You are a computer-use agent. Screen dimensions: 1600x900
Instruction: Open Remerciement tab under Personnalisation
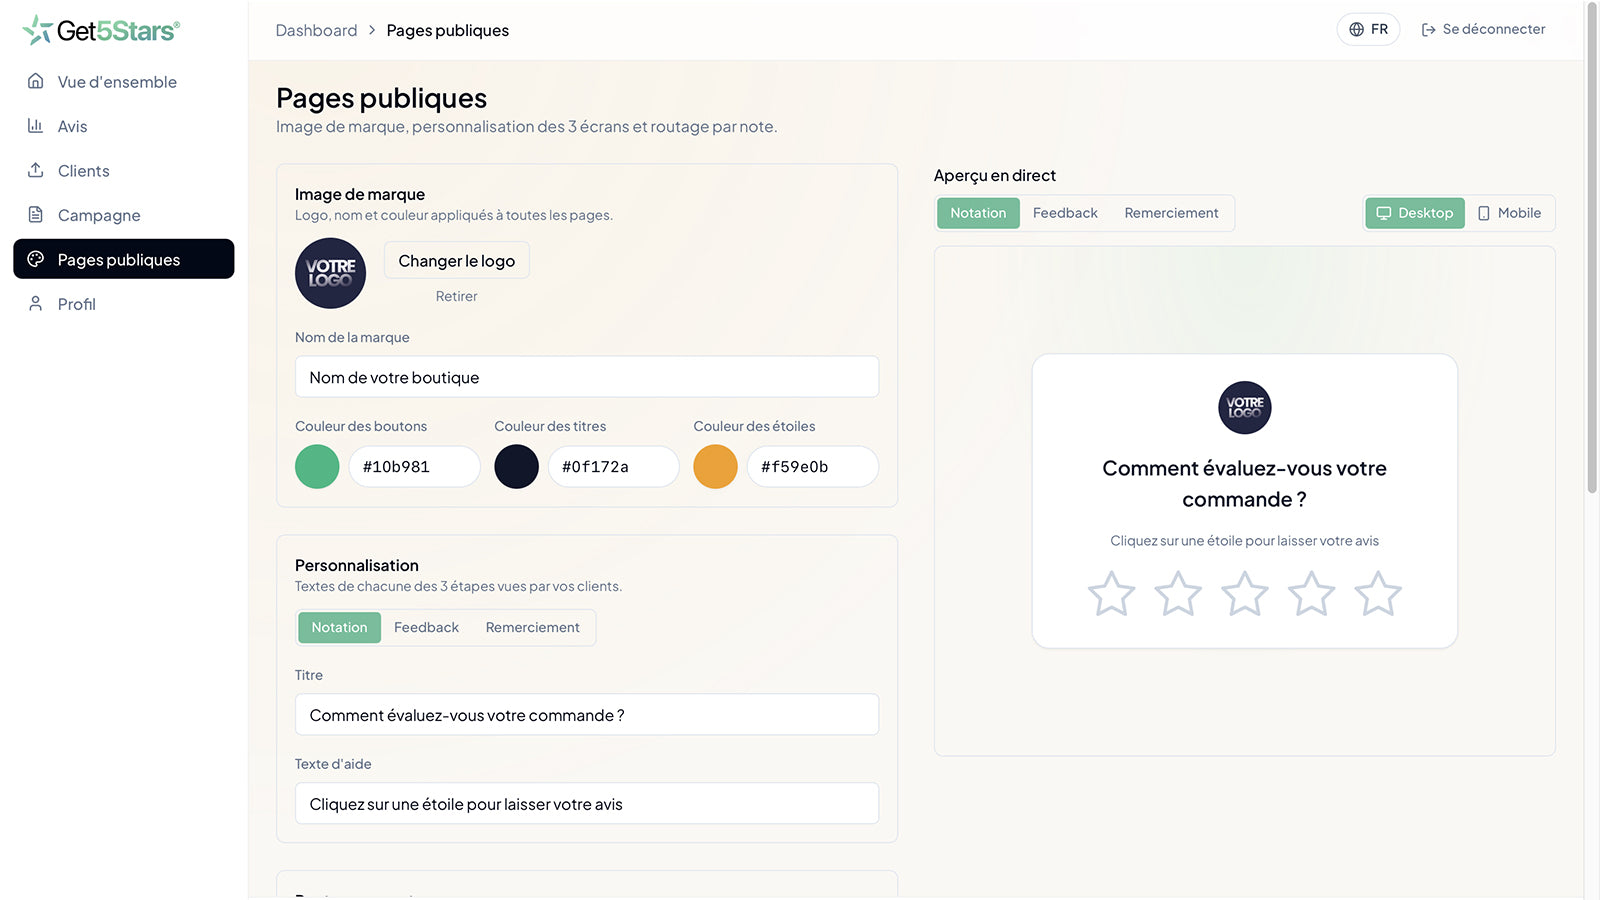click(x=532, y=627)
